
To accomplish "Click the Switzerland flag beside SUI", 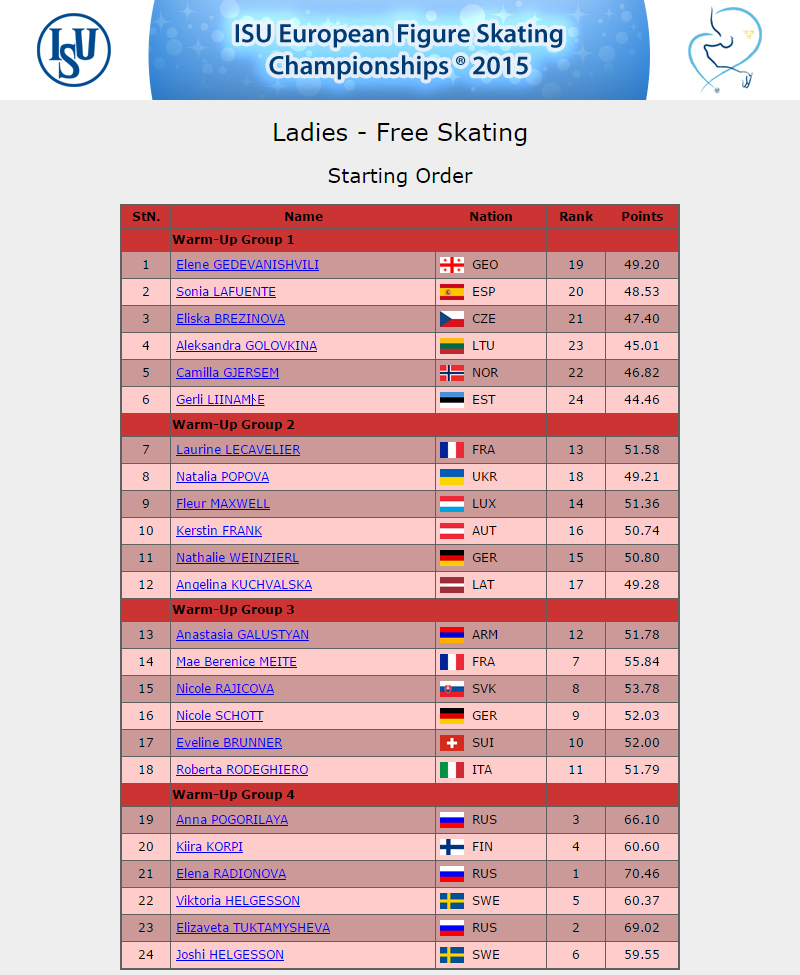I will [x=452, y=743].
